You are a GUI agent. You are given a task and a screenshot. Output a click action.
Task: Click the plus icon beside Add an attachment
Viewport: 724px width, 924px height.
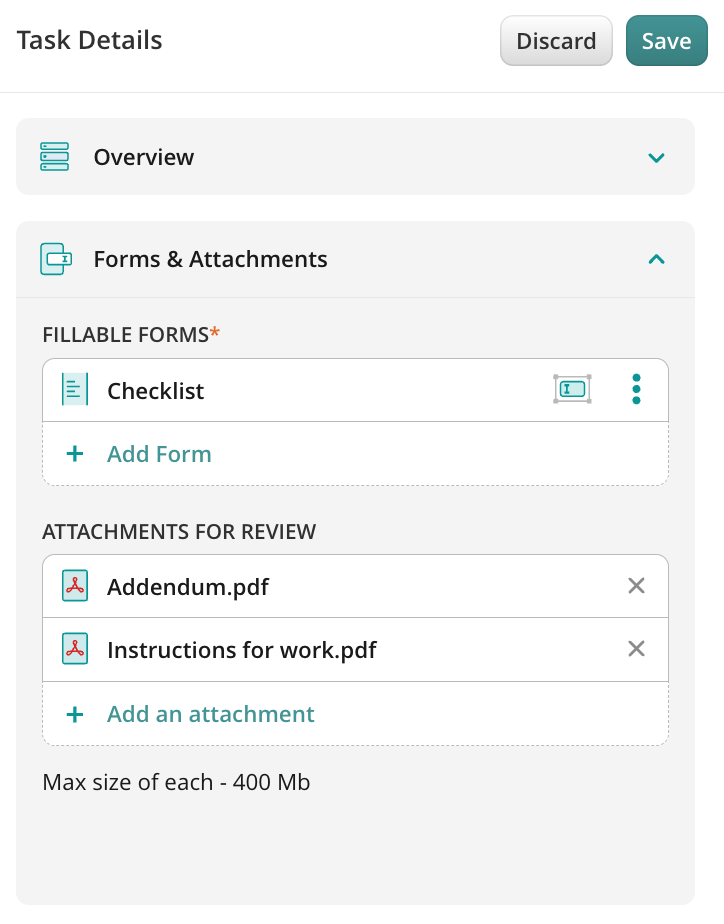[75, 714]
